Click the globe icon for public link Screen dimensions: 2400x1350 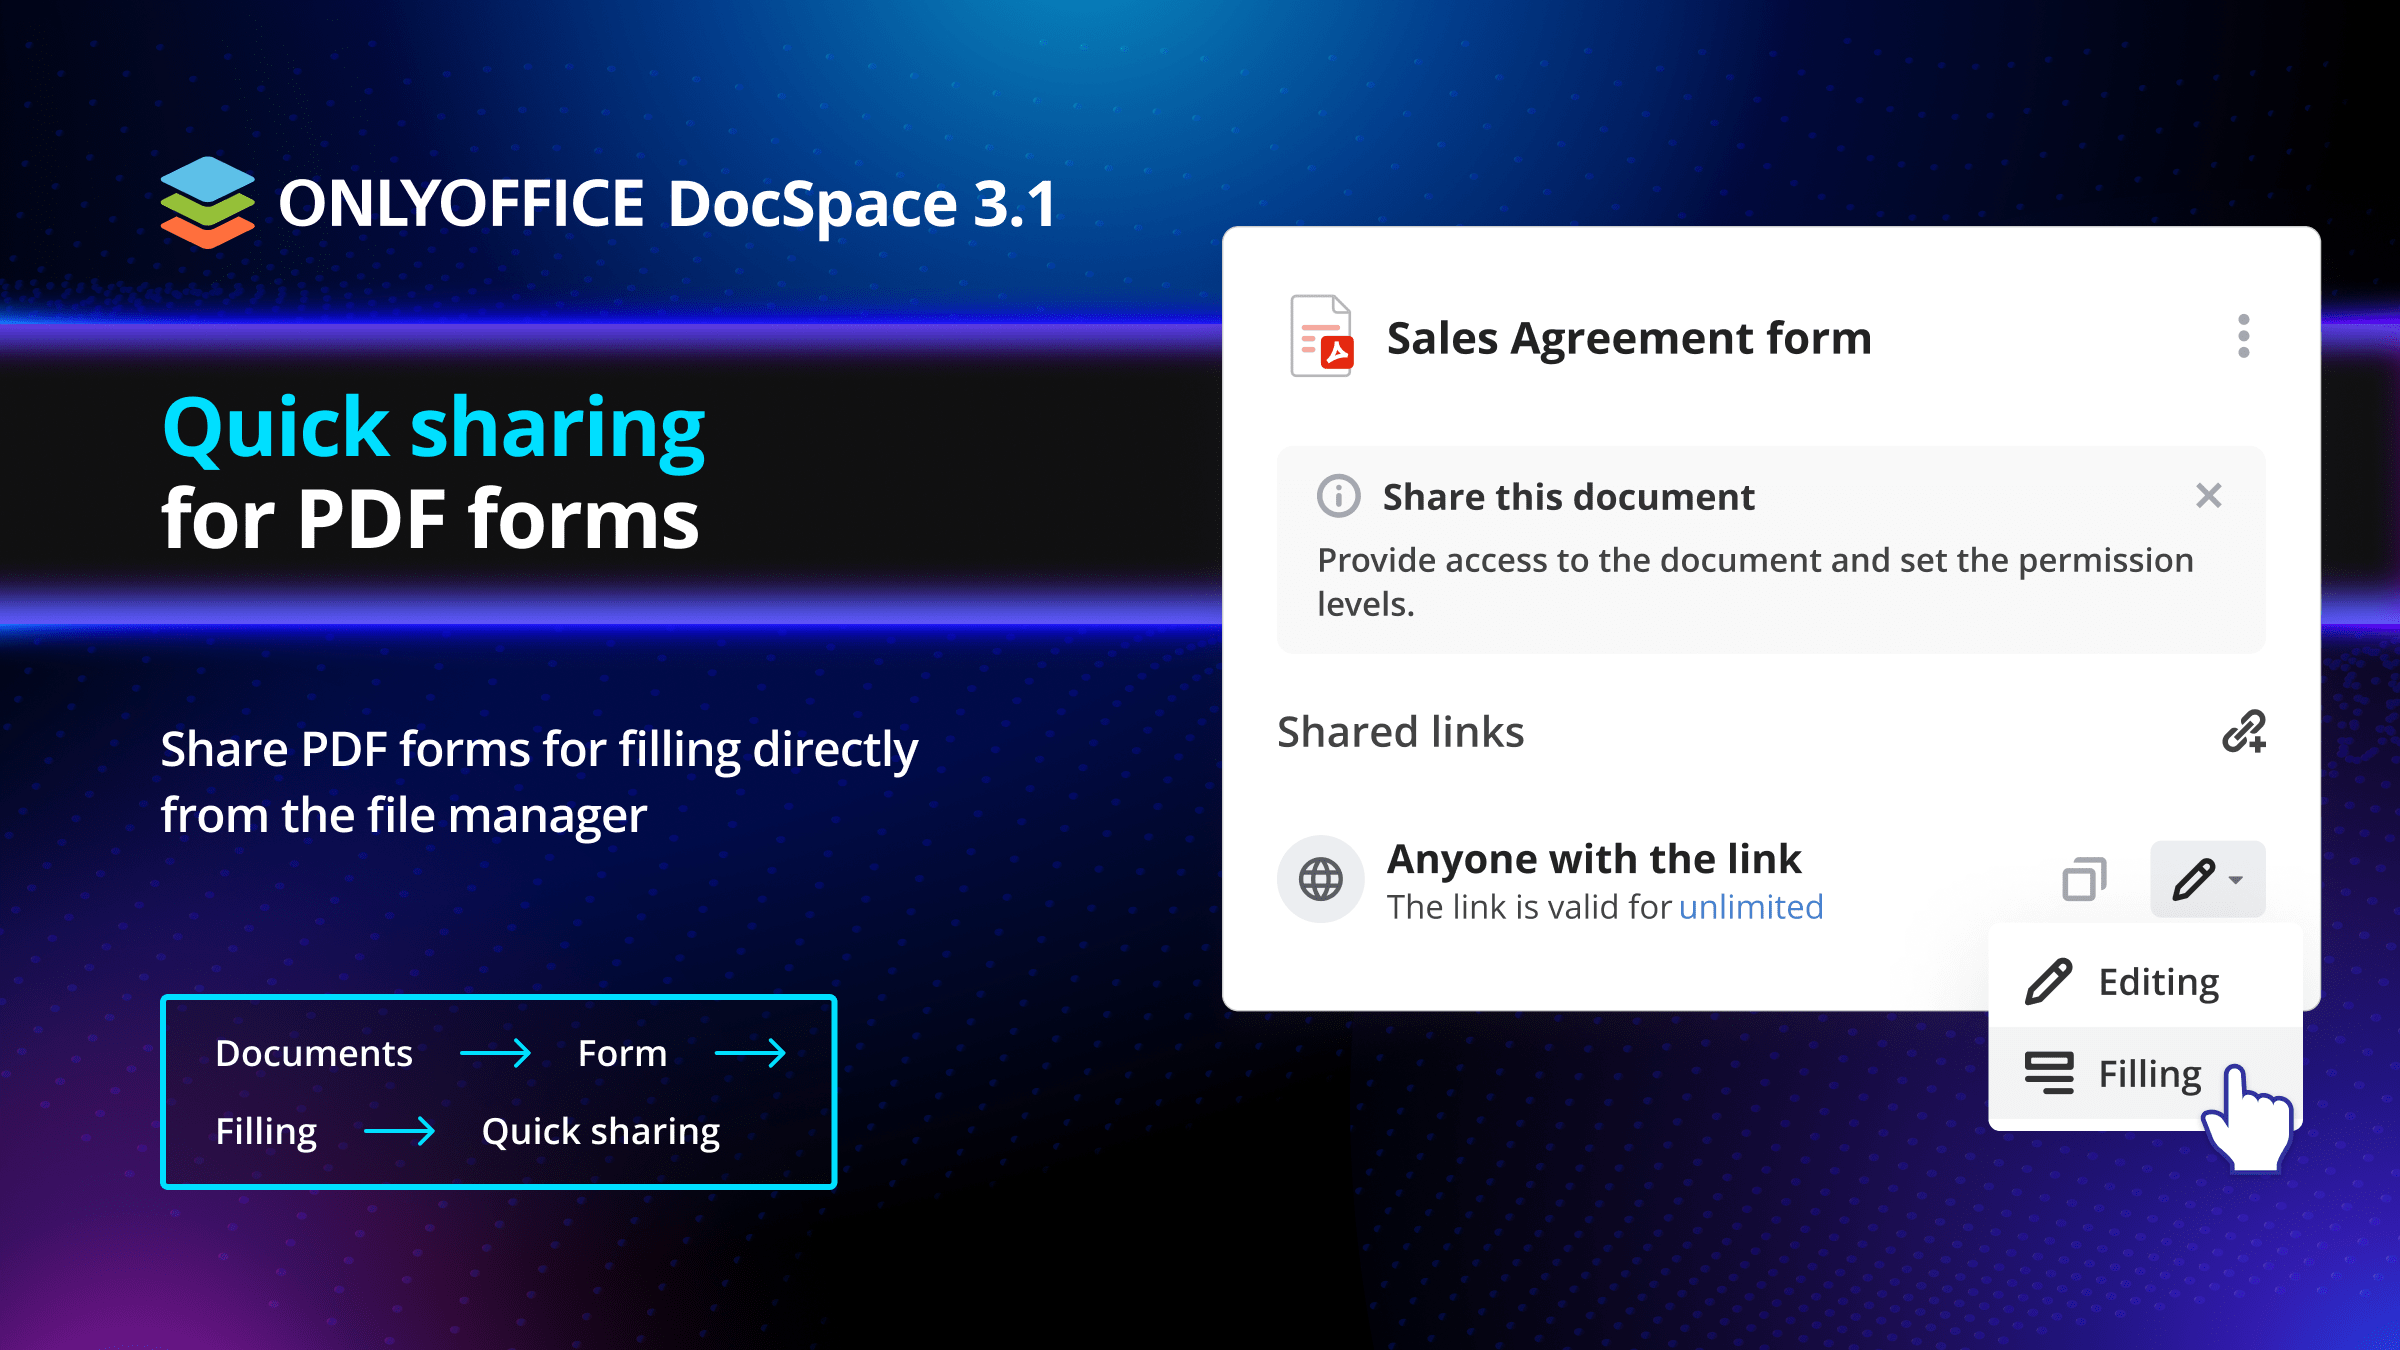(1320, 879)
